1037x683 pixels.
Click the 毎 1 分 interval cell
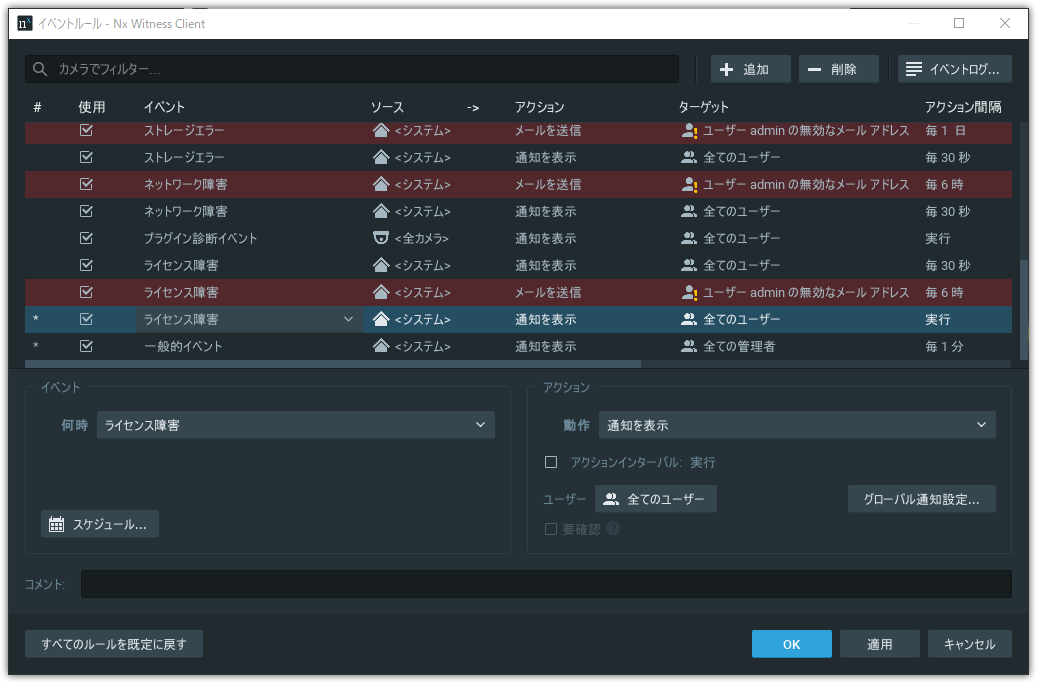944,346
